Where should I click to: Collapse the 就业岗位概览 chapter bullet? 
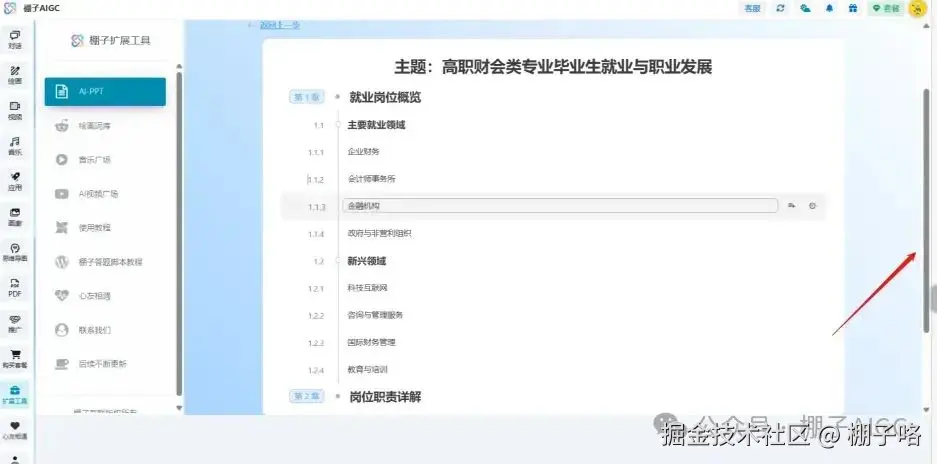[338, 97]
